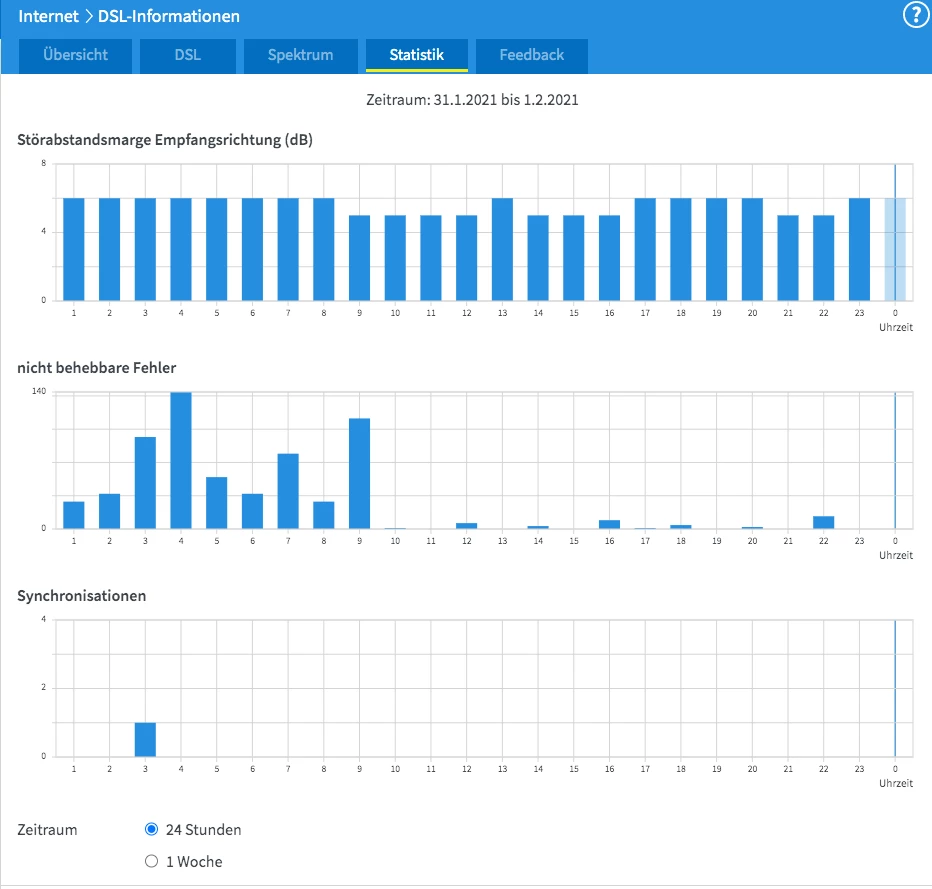932x889 pixels.
Task: Open the Feedback tab
Action: (x=531, y=55)
